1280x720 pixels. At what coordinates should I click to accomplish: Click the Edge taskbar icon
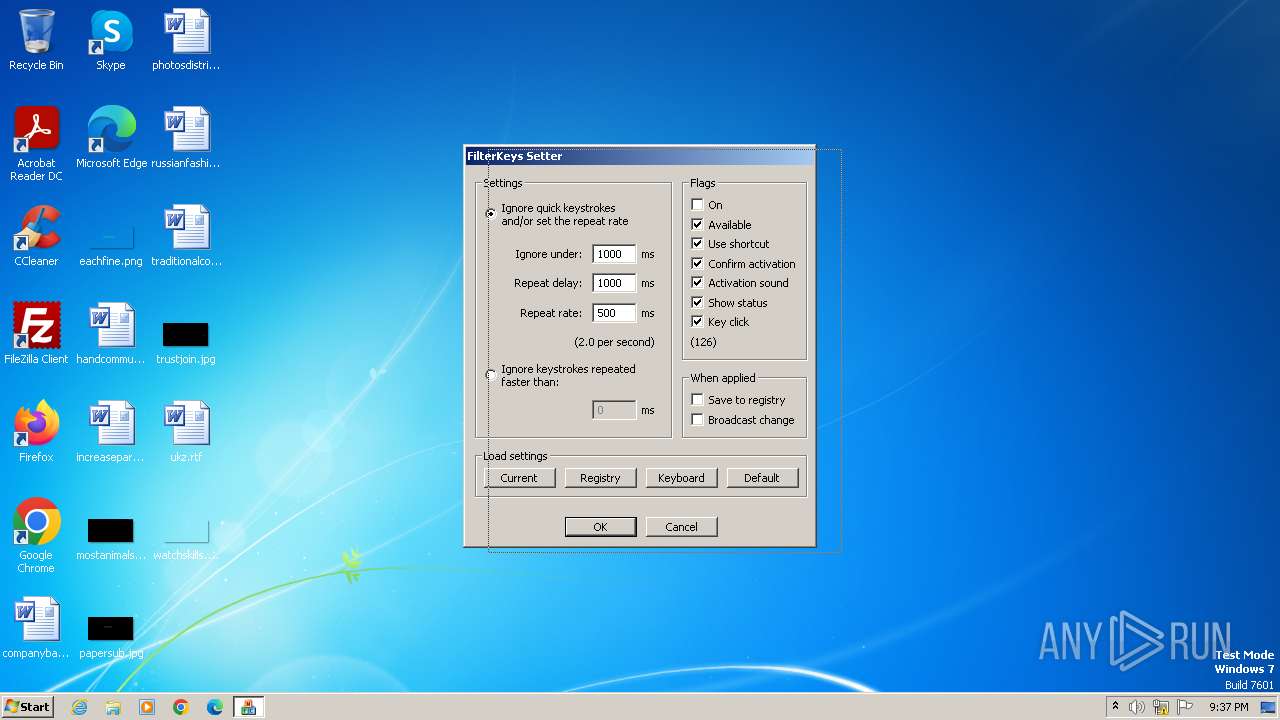(x=215, y=707)
